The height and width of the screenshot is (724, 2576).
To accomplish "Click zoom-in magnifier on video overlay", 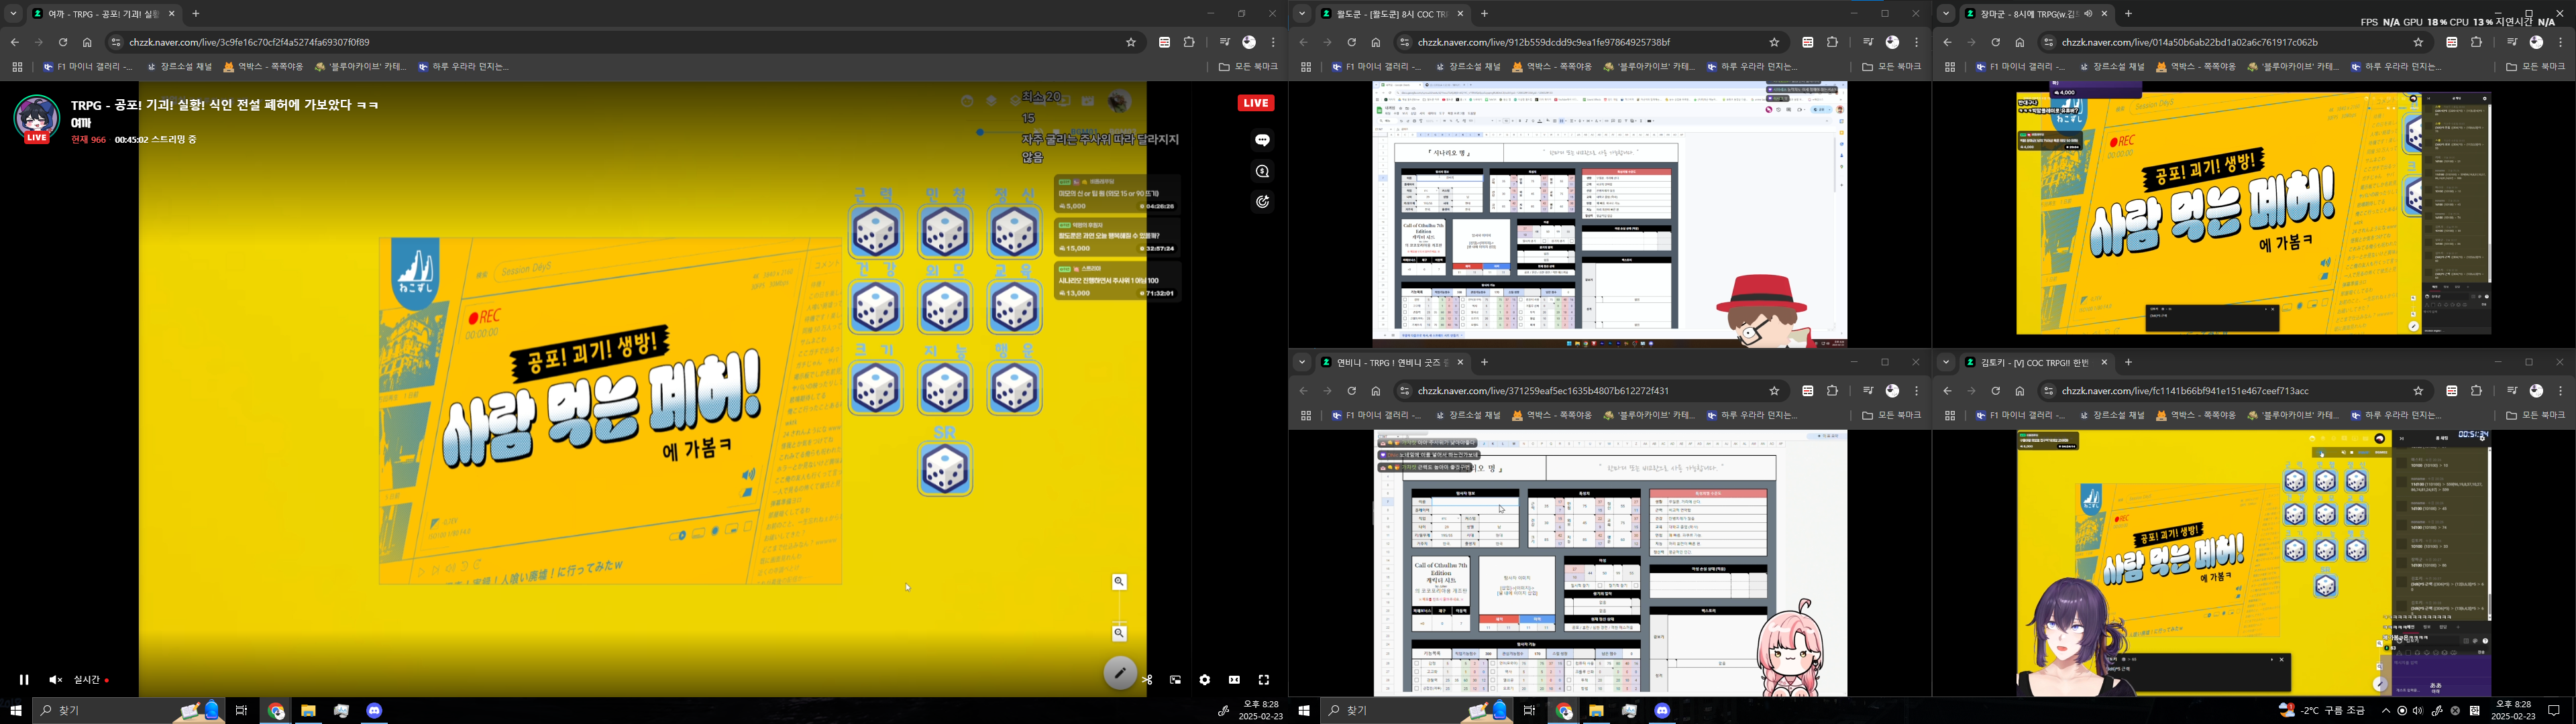I will pos(1119,582).
